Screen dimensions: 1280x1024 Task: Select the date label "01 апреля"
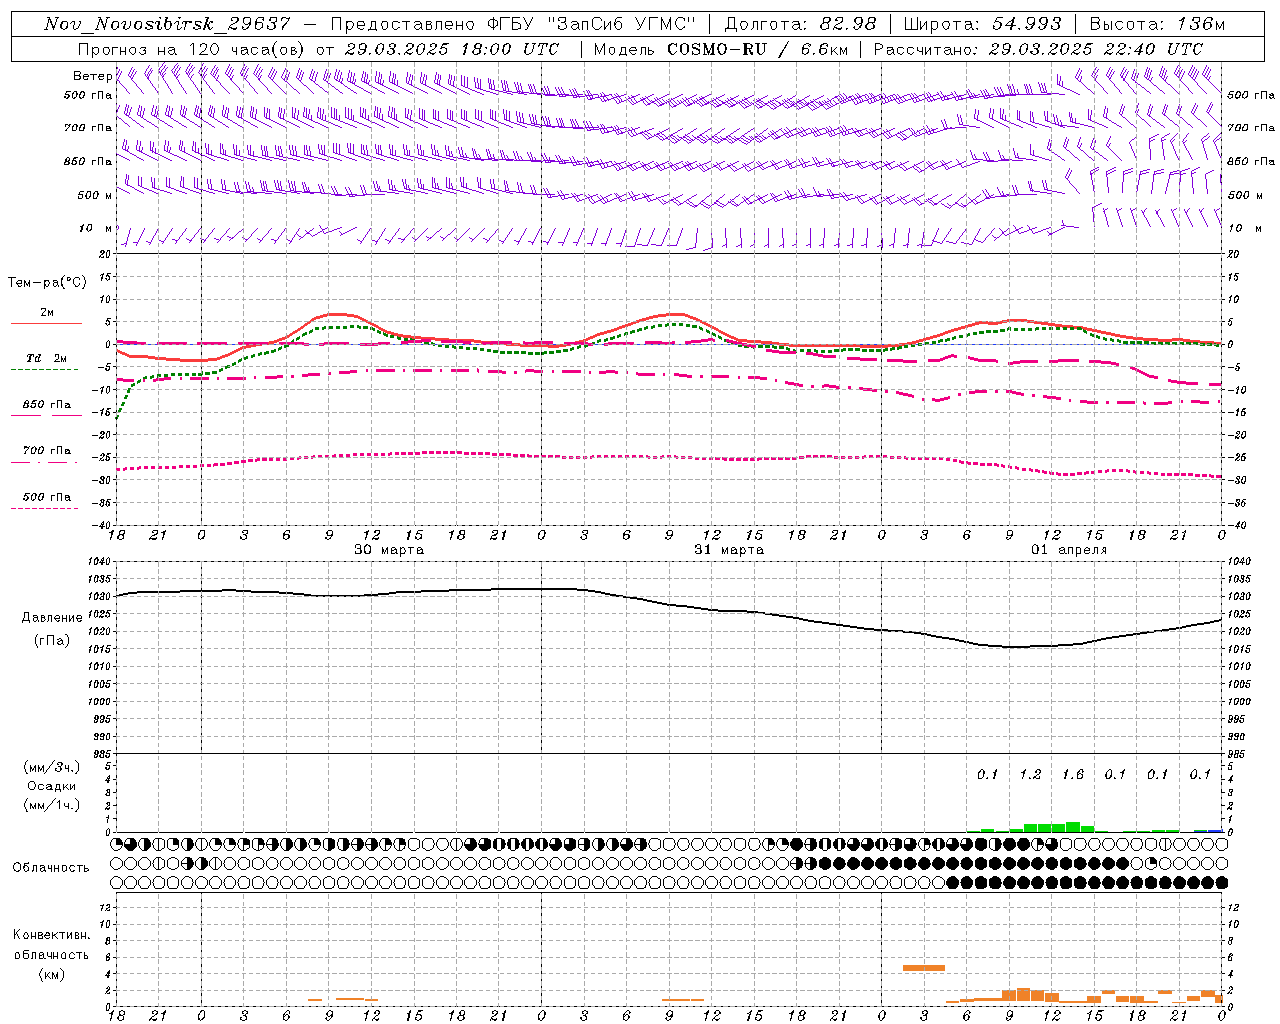1069,550
